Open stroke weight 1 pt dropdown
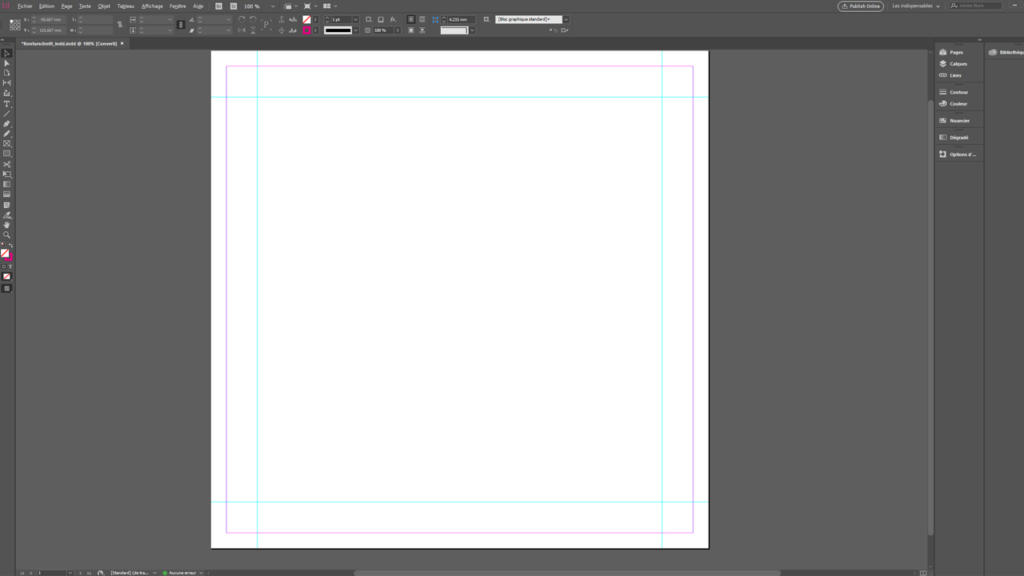1024x576 pixels. pyautogui.click(x=355, y=20)
